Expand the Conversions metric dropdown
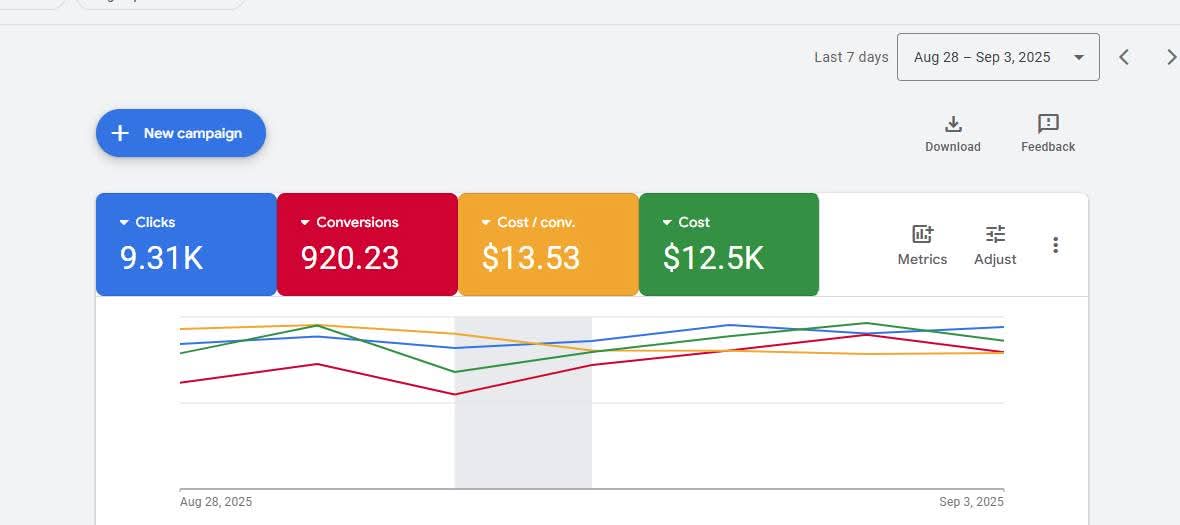The height and width of the screenshot is (525, 1180). click(x=306, y=223)
